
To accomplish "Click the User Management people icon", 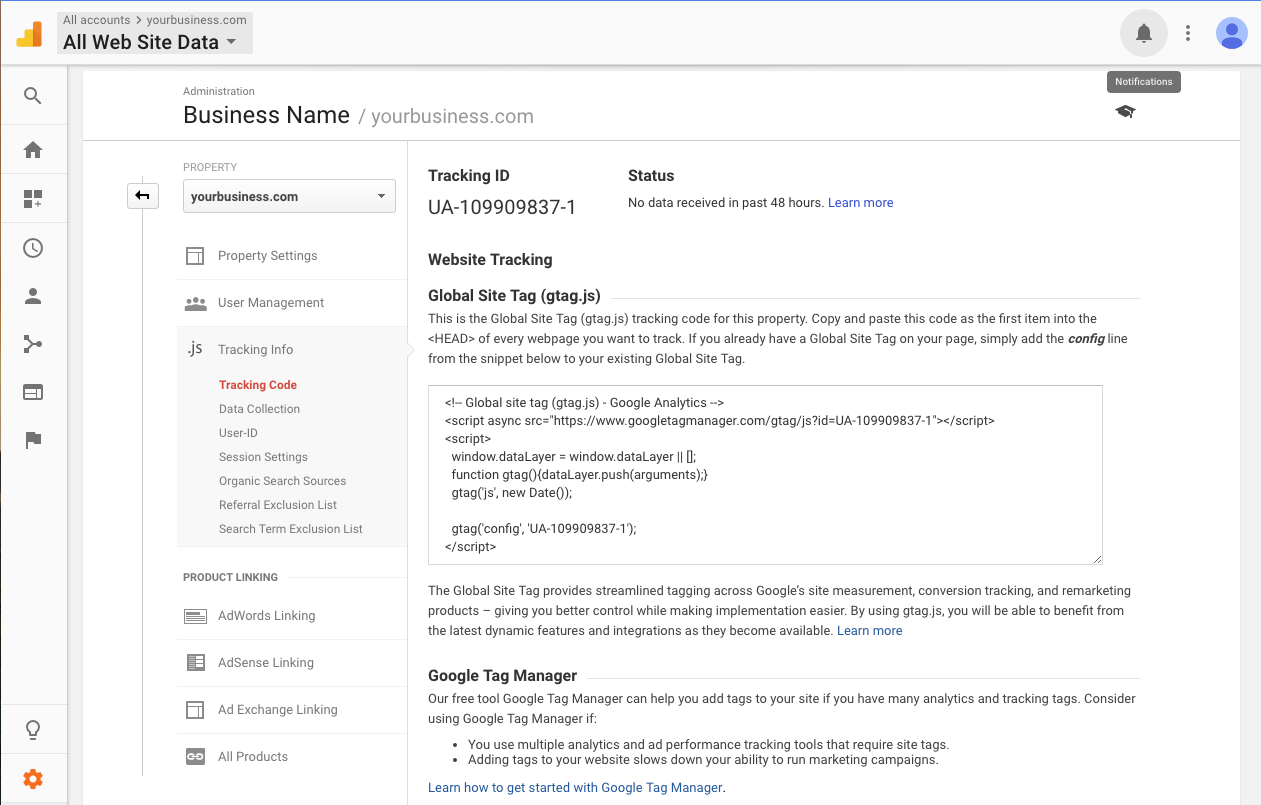I will tap(195, 303).
